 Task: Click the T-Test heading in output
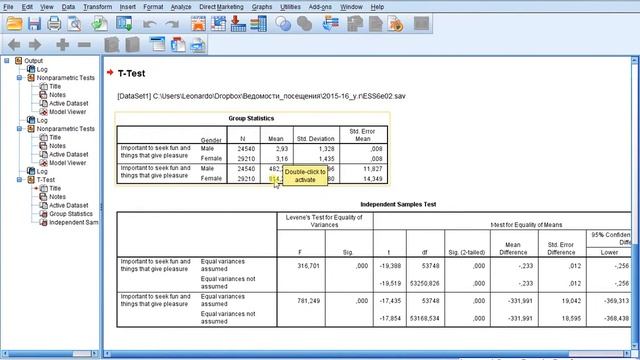[131, 73]
